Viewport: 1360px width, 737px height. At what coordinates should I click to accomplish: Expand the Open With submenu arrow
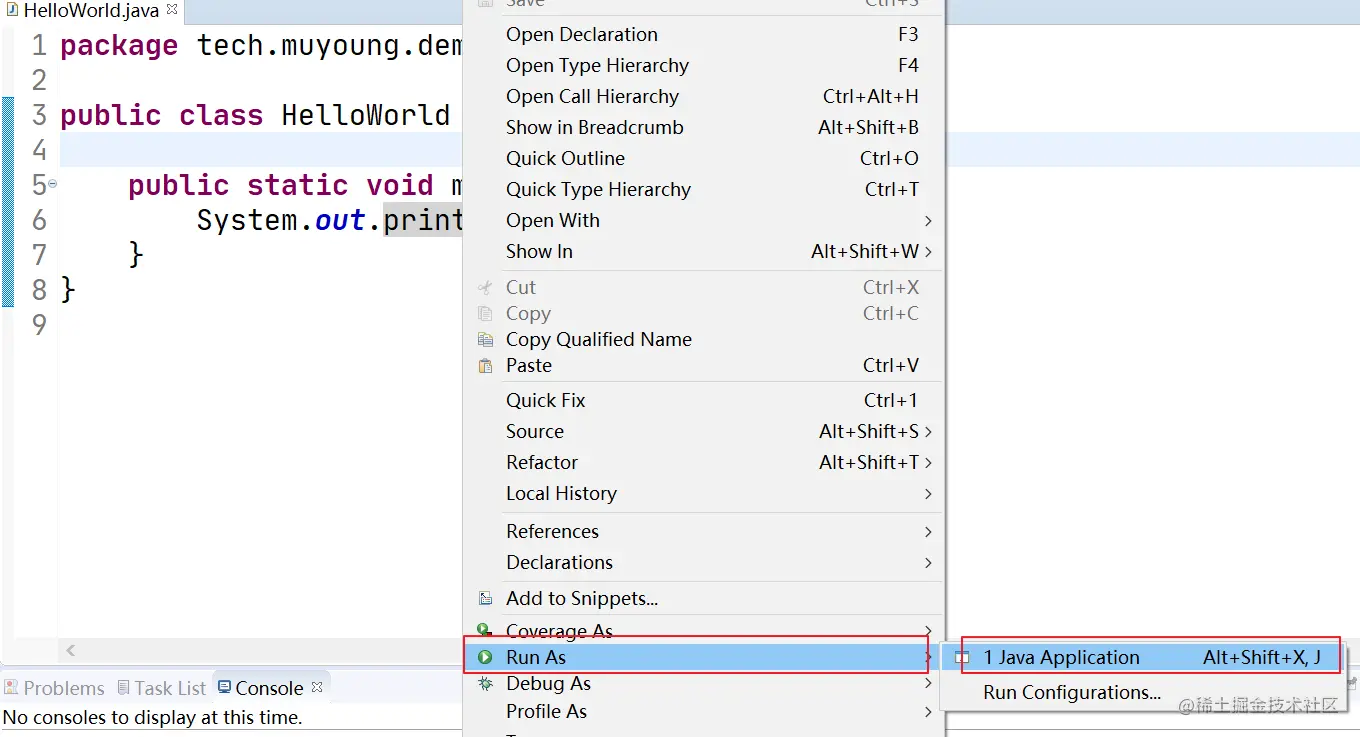pos(928,220)
